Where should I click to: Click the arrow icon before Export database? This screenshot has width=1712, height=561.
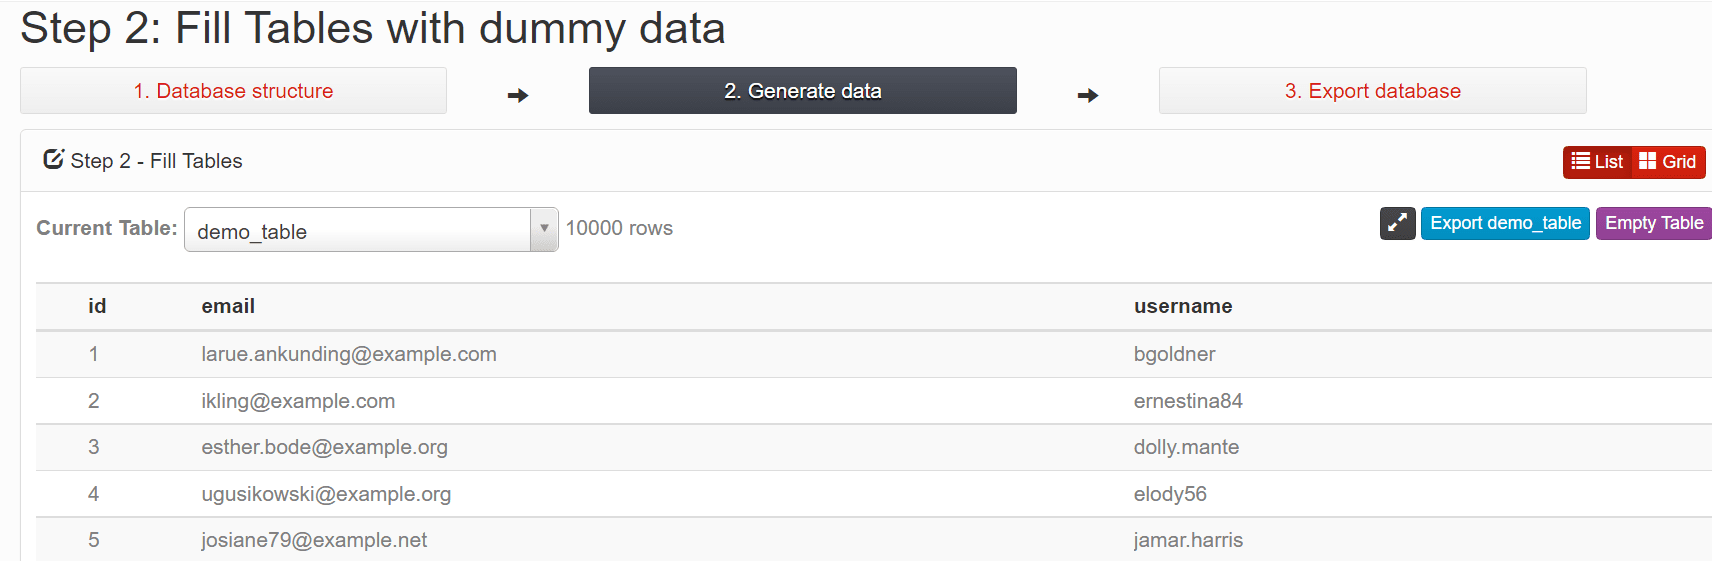[x=1088, y=95]
